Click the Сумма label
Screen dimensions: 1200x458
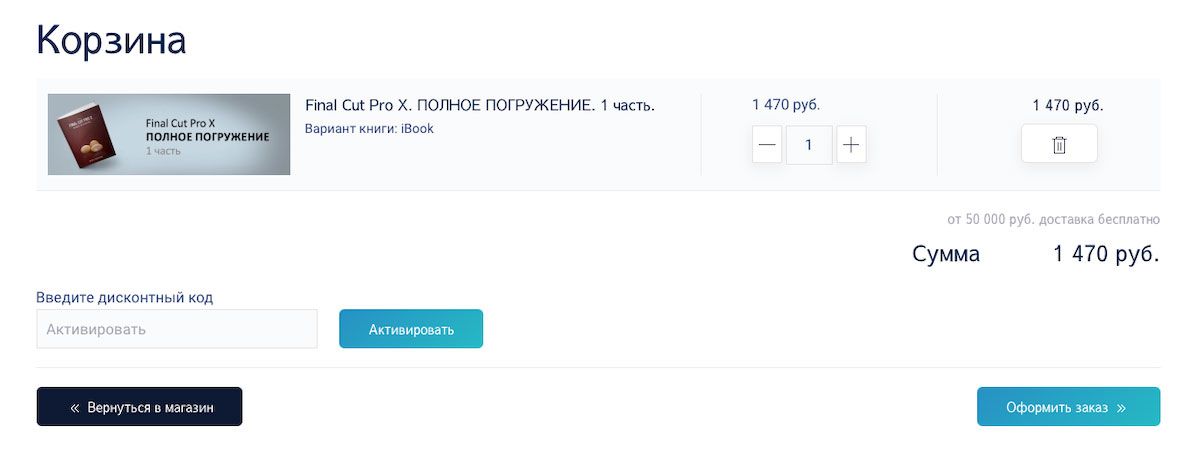946,254
